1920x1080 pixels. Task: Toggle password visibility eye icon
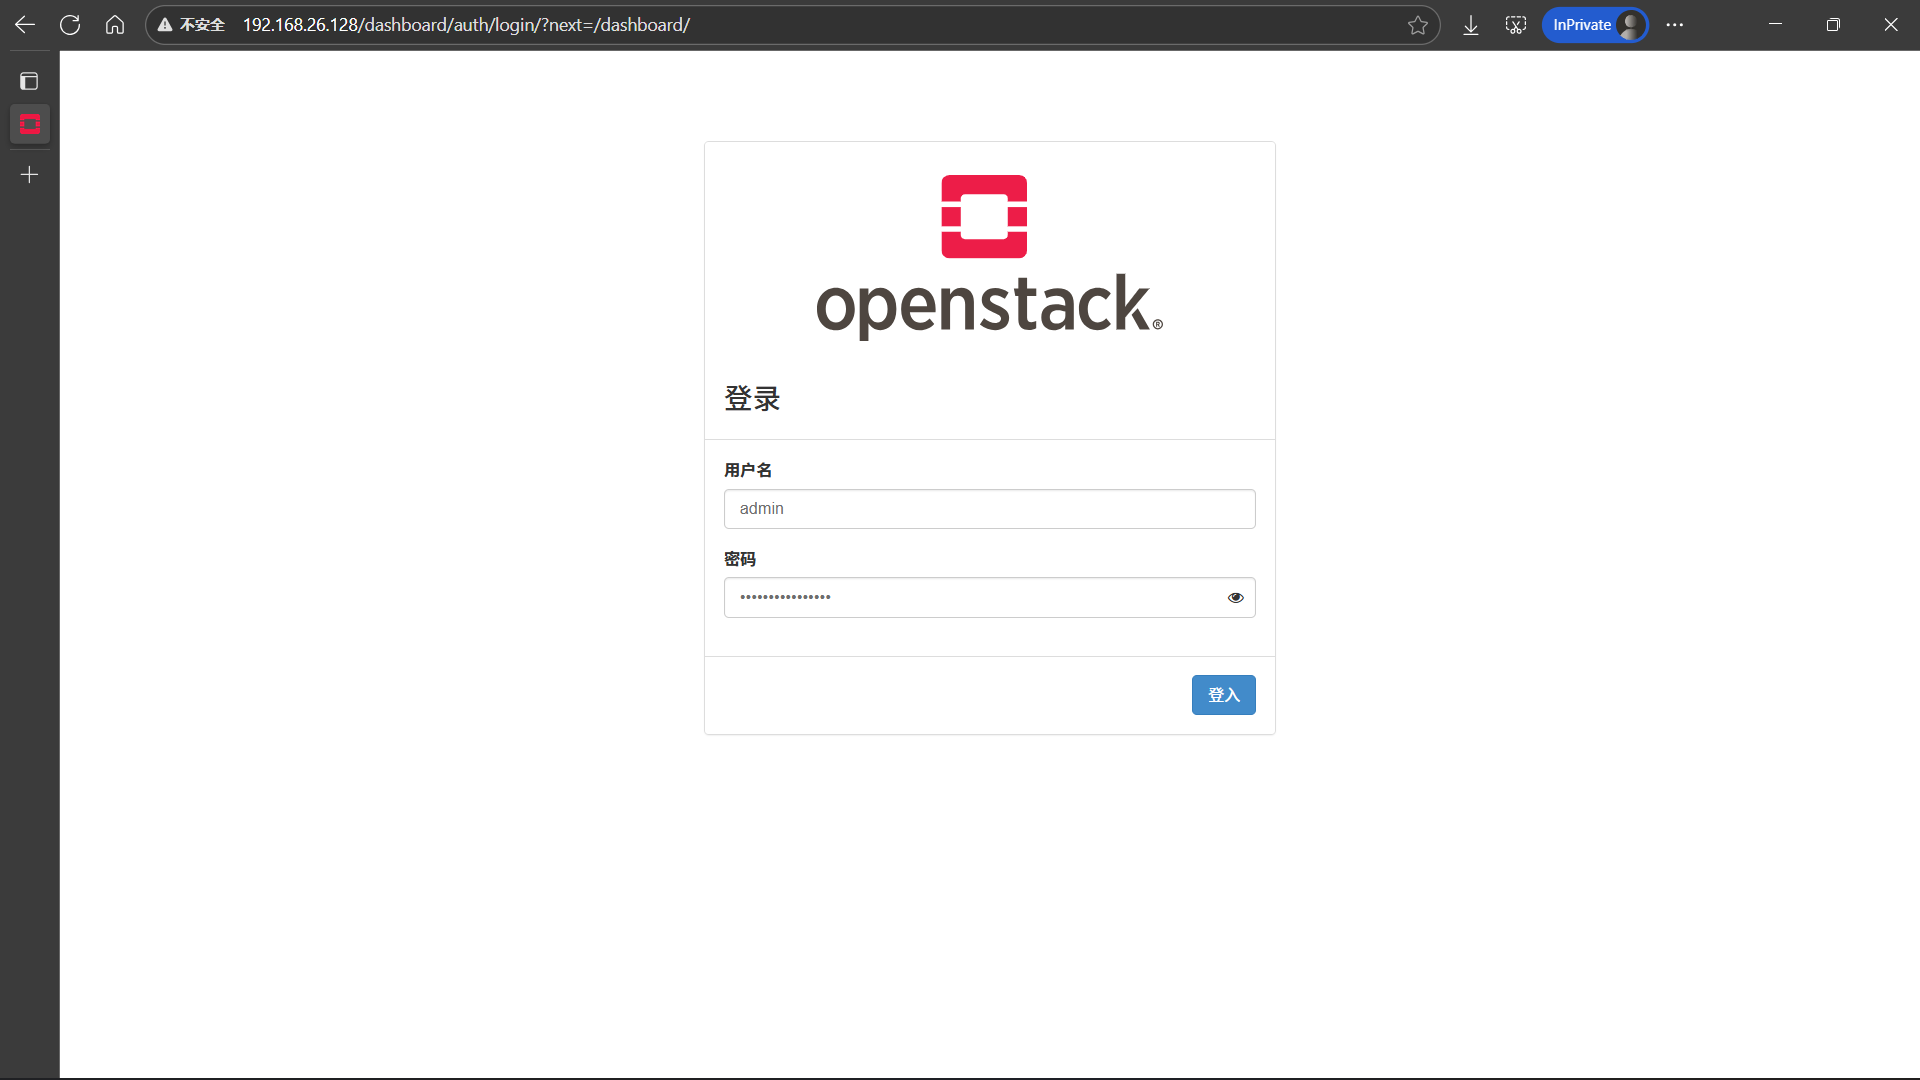click(x=1235, y=598)
